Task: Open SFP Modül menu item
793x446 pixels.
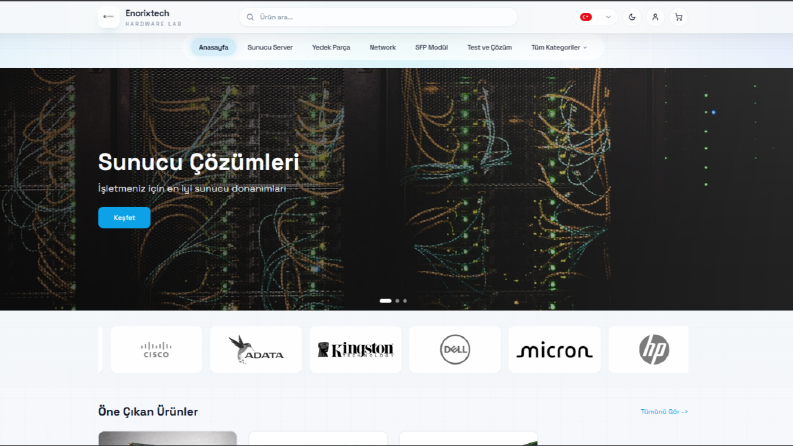Action: (x=431, y=48)
